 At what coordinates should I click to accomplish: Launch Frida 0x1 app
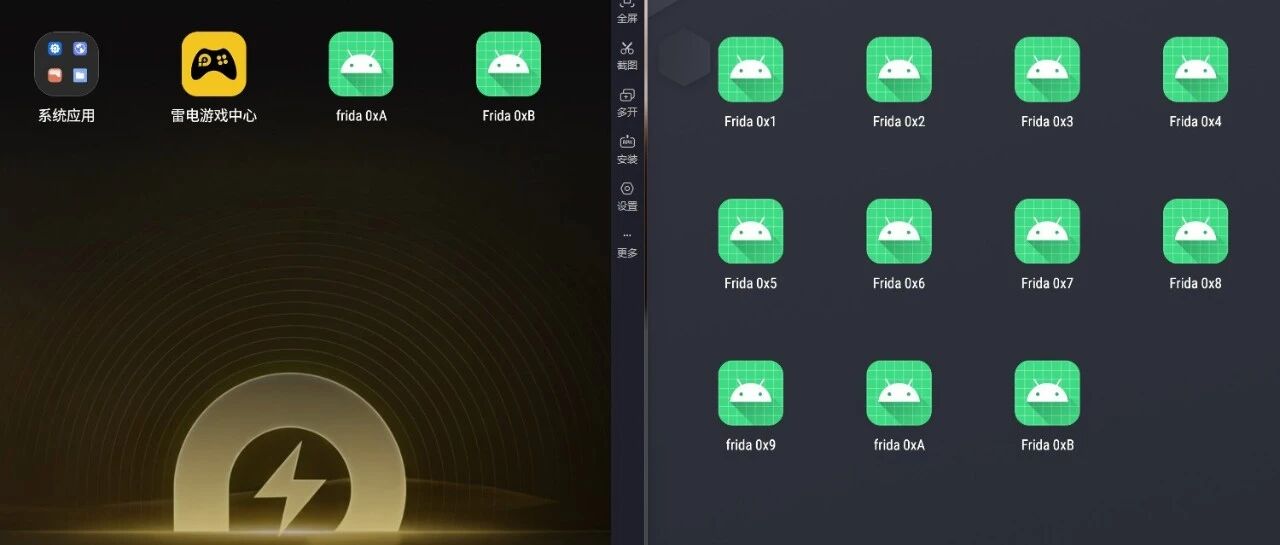(750, 69)
